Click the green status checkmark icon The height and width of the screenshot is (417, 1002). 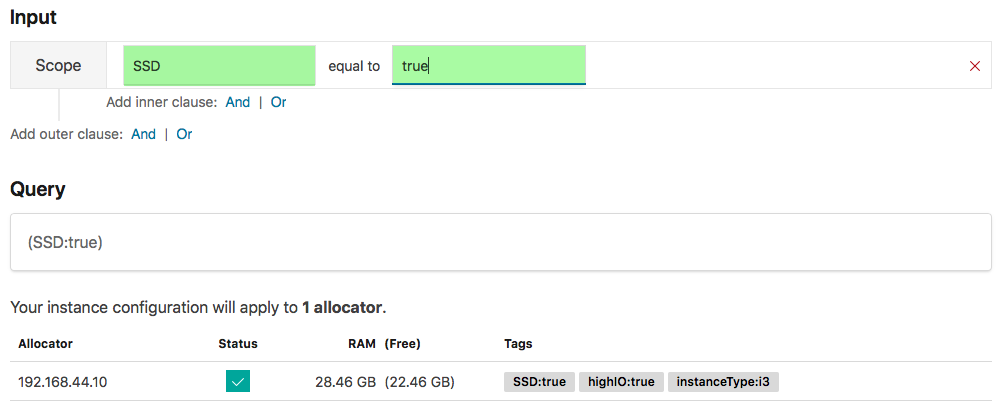(x=238, y=381)
